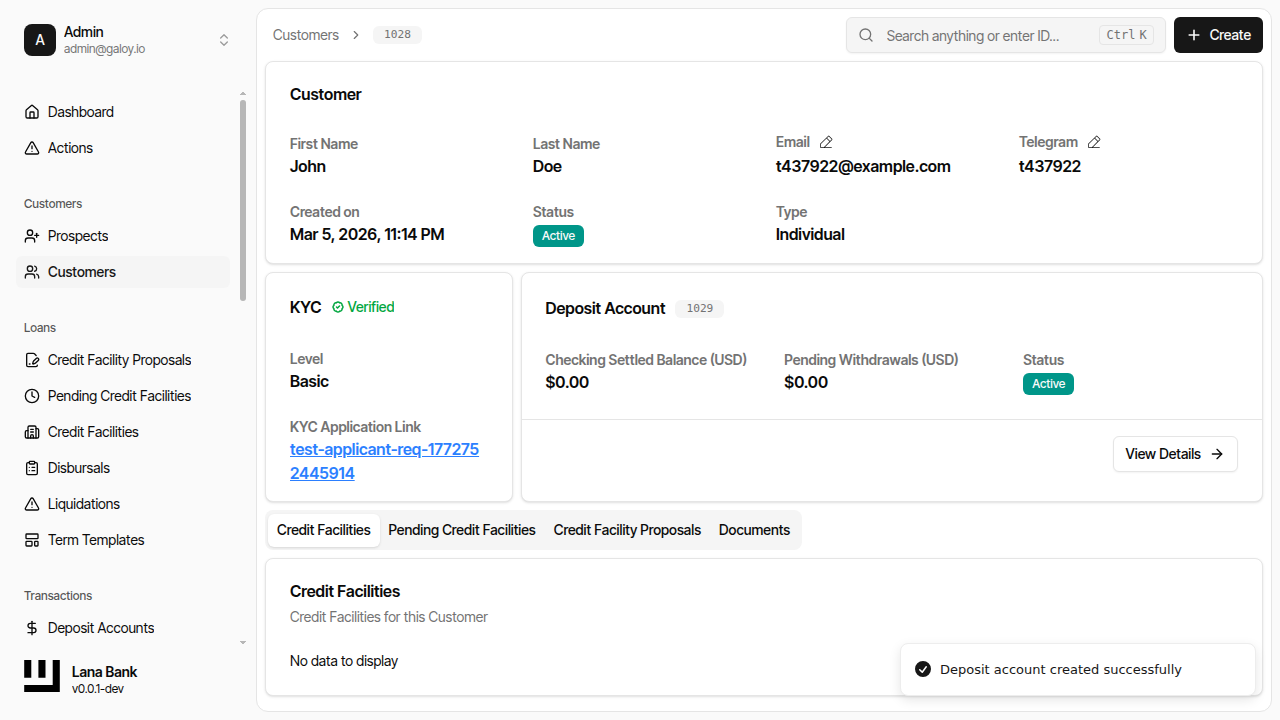Click the Deposit Accounts dollar icon
Image resolution: width=1280 pixels, height=720 pixels.
31,627
